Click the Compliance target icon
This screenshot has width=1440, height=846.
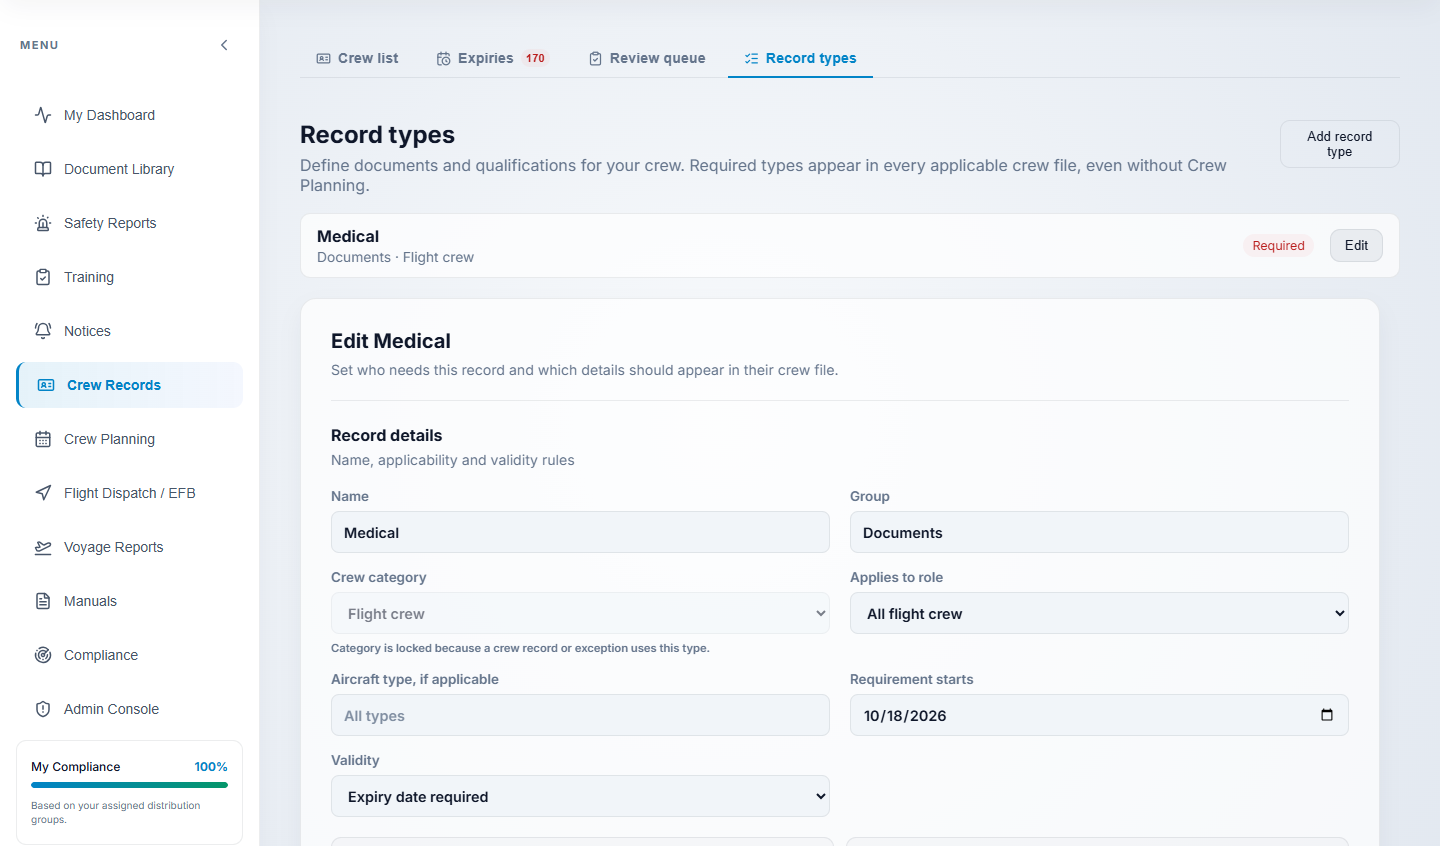click(x=43, y=655)
